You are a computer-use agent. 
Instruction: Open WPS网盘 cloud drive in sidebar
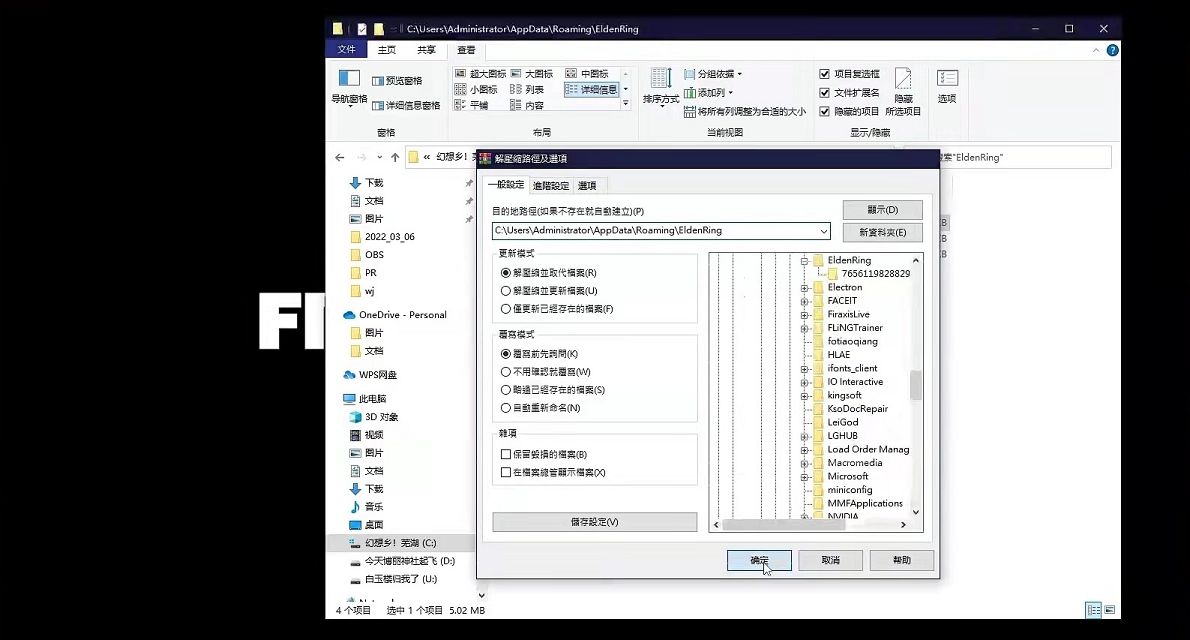click(x=378, y=375)
